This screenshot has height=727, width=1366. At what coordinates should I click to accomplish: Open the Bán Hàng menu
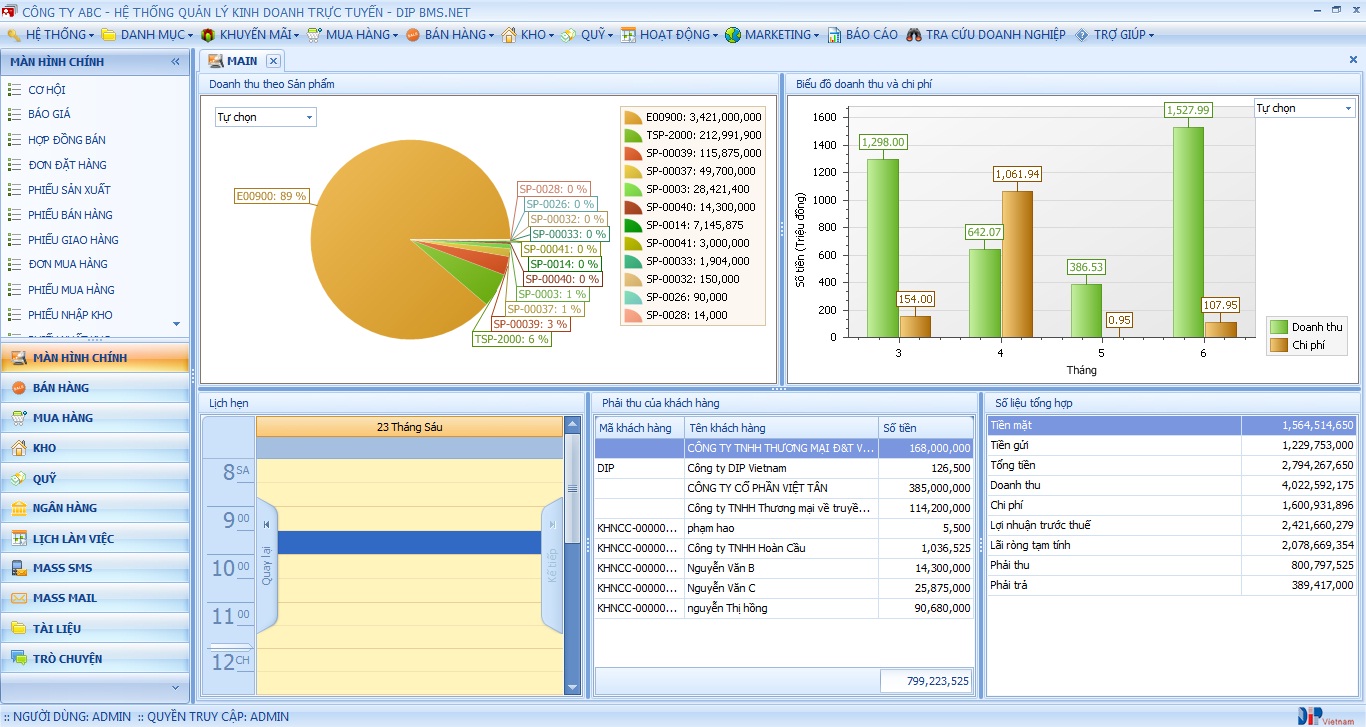pos(451,34)
